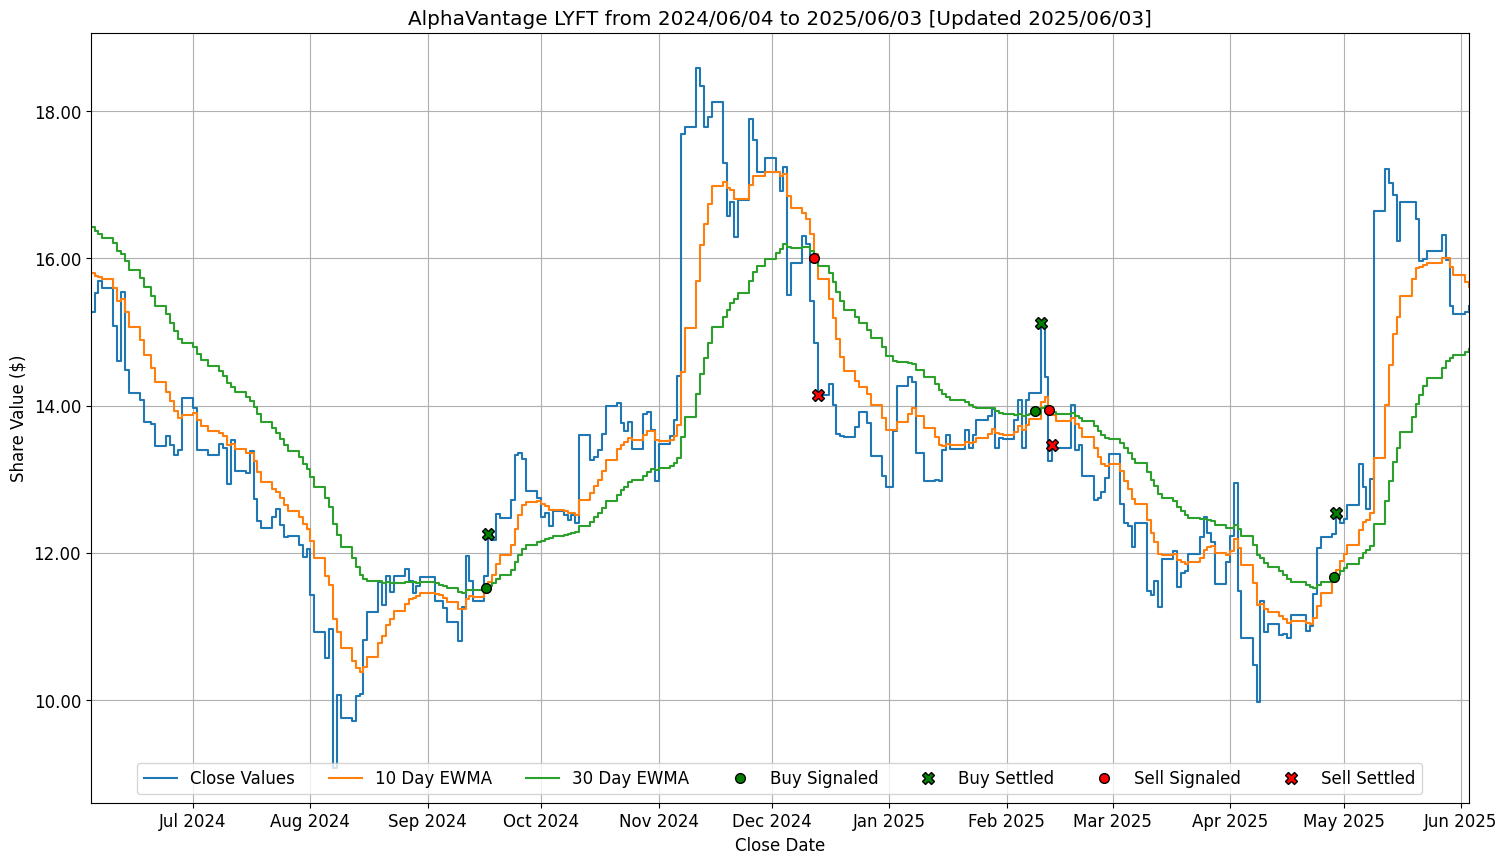
Task: Click the February 2025 green Buy Signaled dot
Action: 1035,411
